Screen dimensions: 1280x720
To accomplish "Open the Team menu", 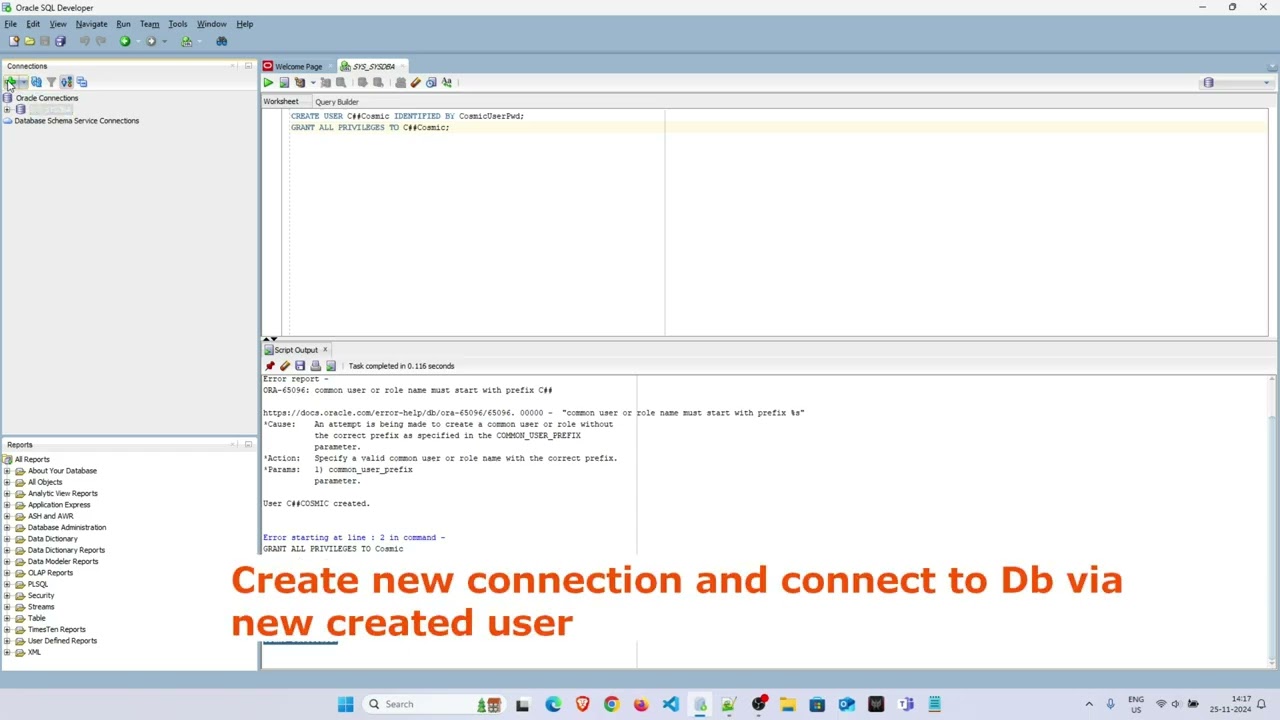I will tap(149, 24).
